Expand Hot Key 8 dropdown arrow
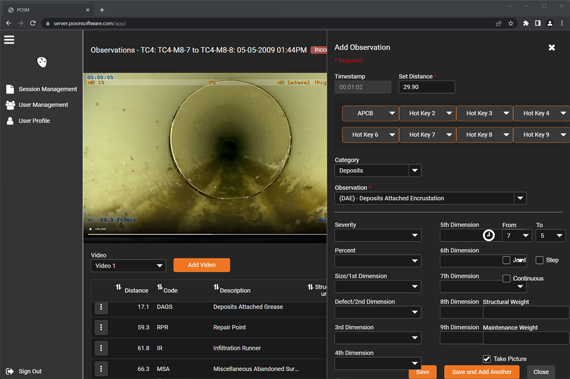The height and width of the screenshot is (379, 570). tap(506, 135)
